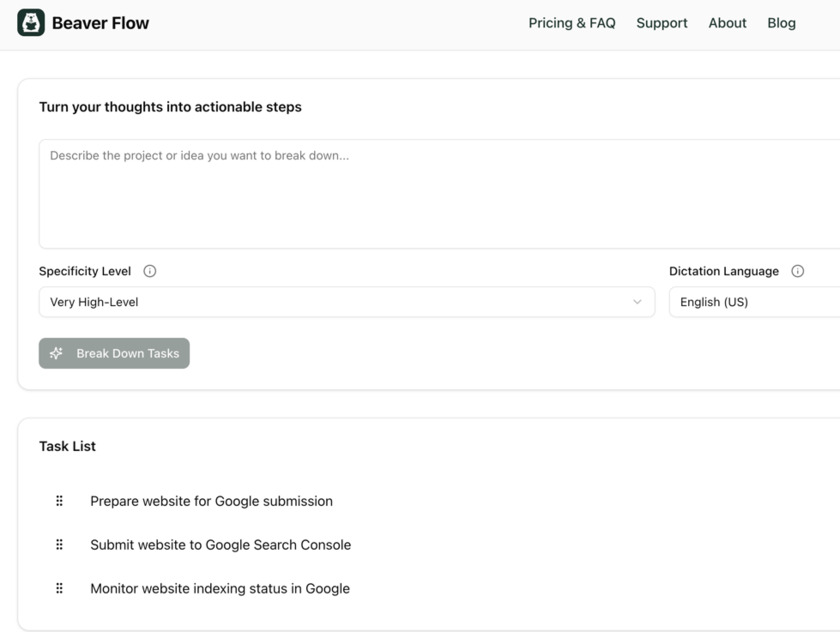Open the About page

(727, 23)
